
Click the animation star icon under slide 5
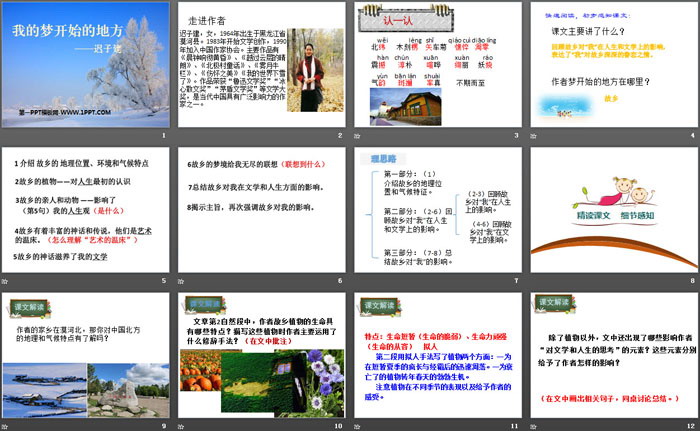tap(4, 281)
